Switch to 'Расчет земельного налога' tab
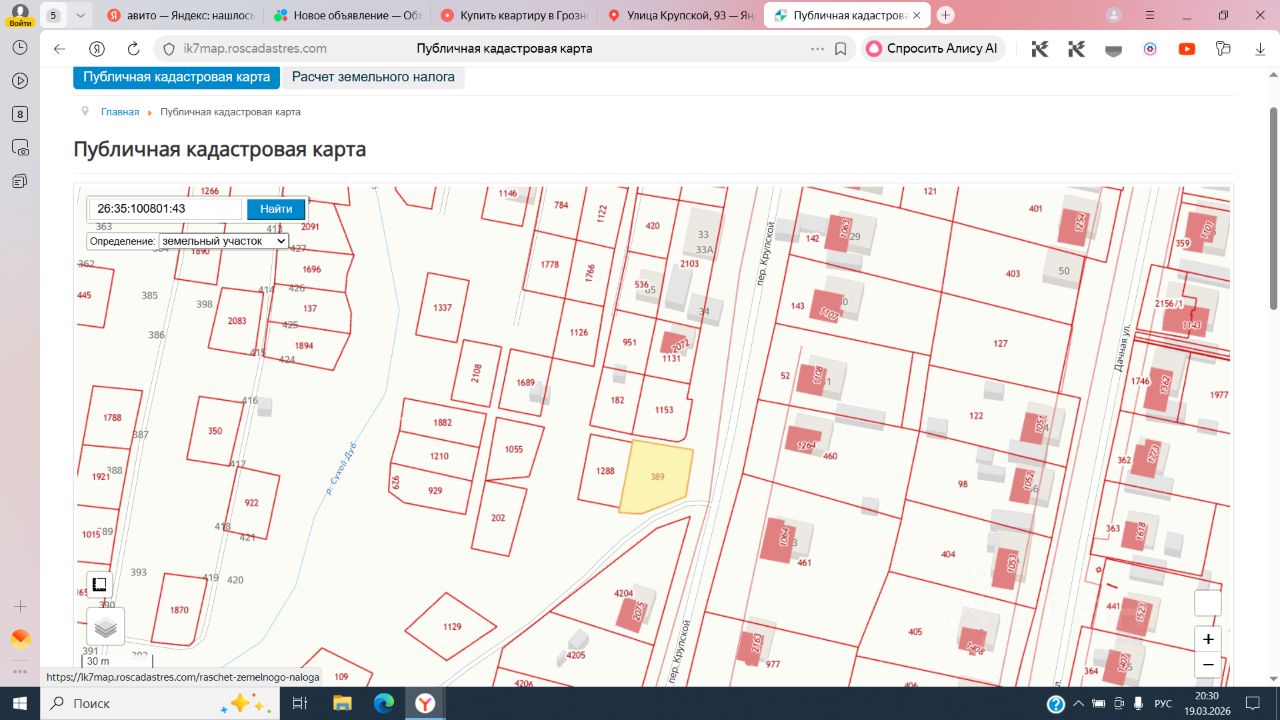Screen dimensions: 1280x720 [373, 77]
